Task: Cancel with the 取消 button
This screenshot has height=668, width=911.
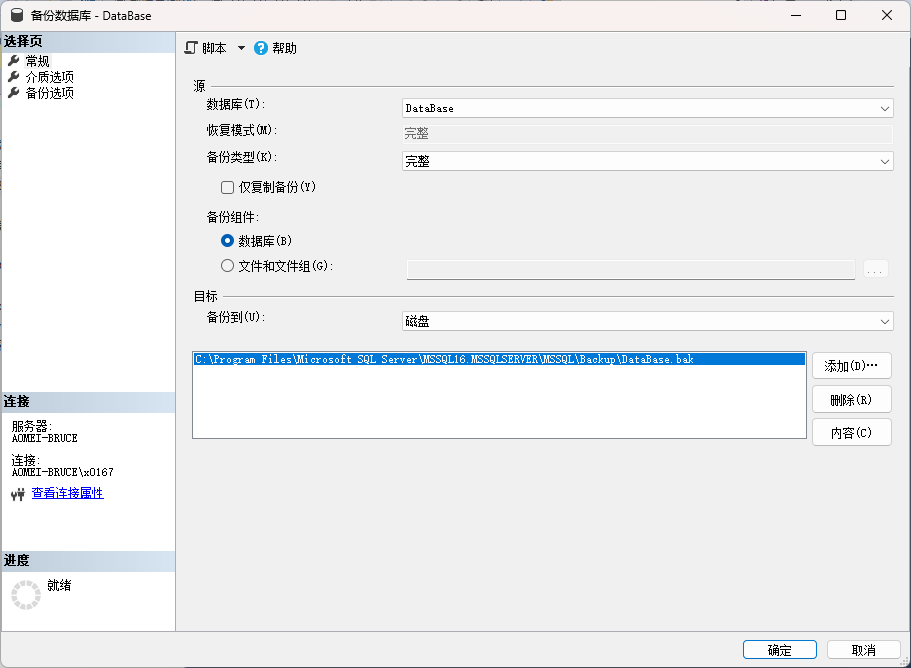Action: pos(863,650)
